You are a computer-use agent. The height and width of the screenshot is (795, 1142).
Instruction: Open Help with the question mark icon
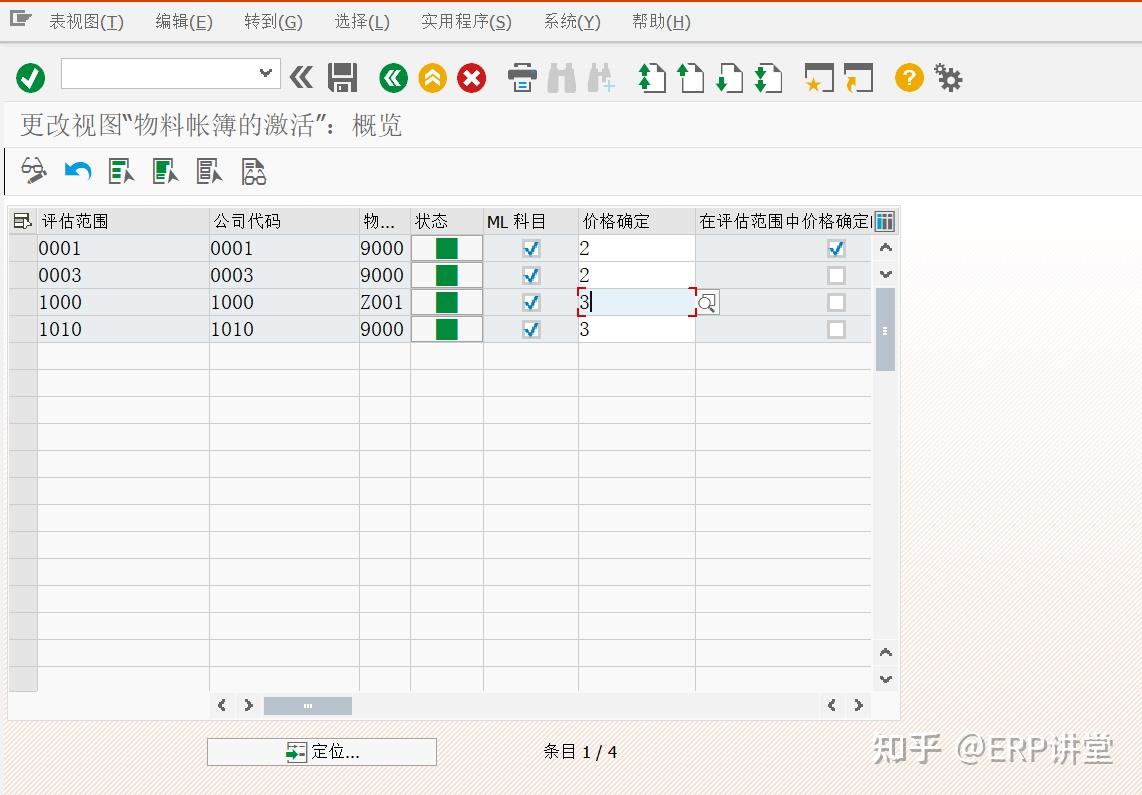tap(907, 77)
